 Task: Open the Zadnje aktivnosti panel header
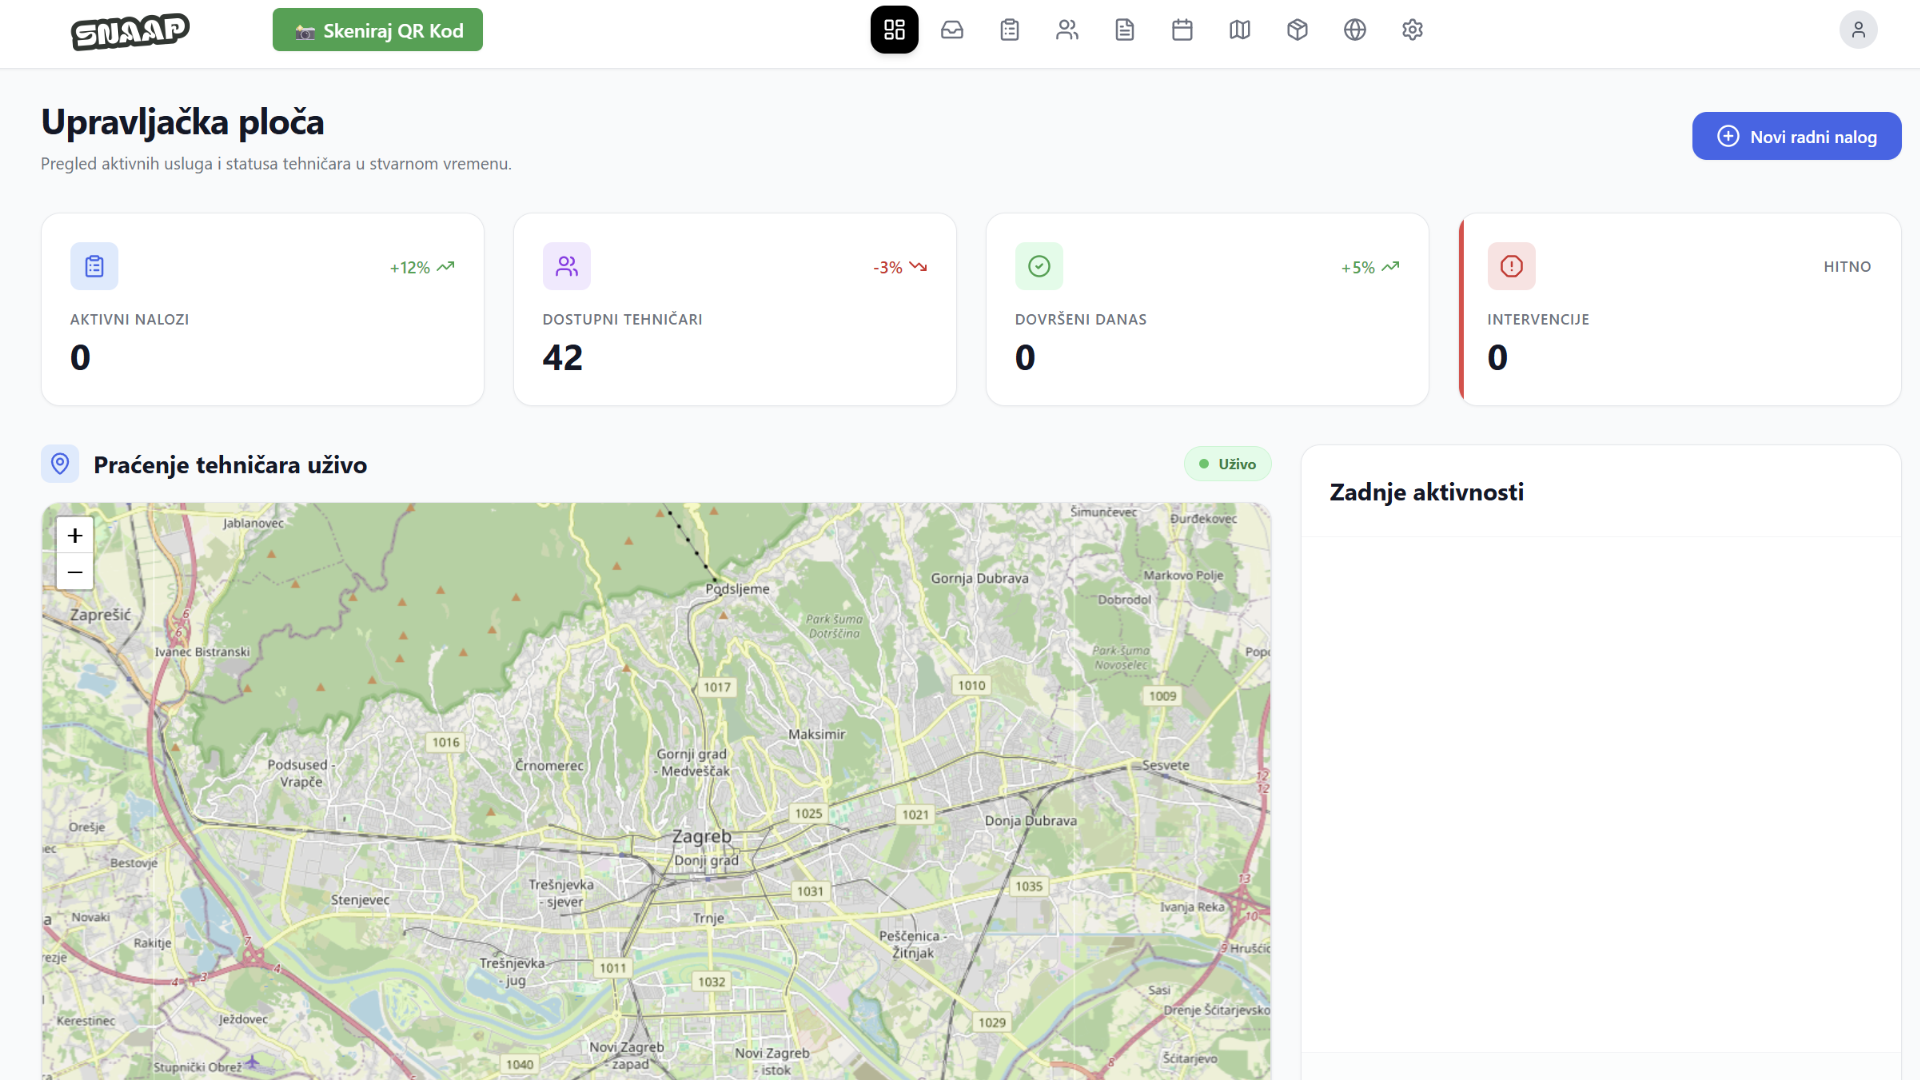coord(1427,491)
